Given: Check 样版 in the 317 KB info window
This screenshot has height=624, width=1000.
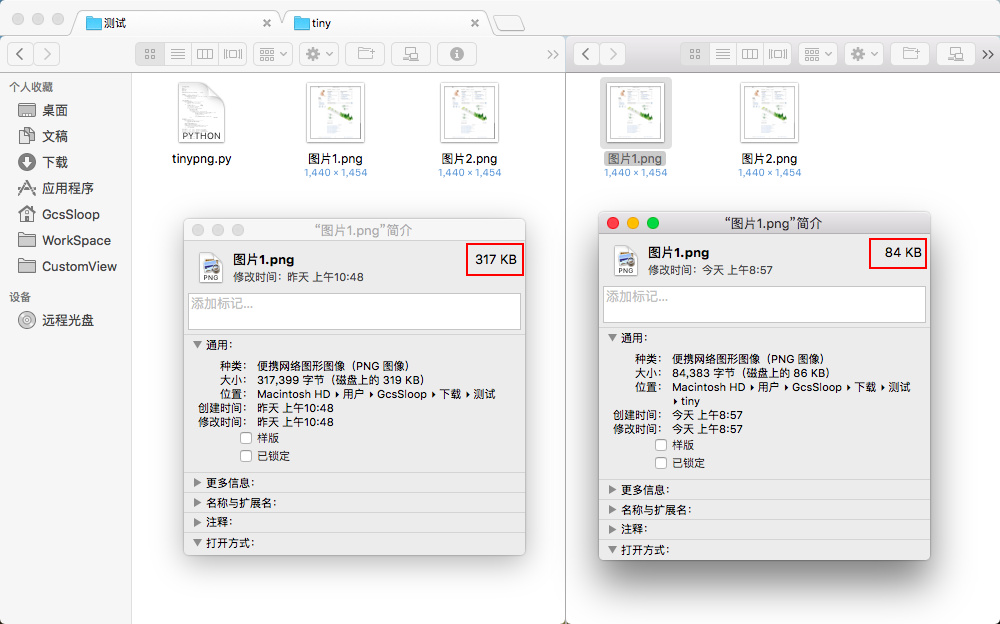Looking at the screenshot, I should (246, 438).
